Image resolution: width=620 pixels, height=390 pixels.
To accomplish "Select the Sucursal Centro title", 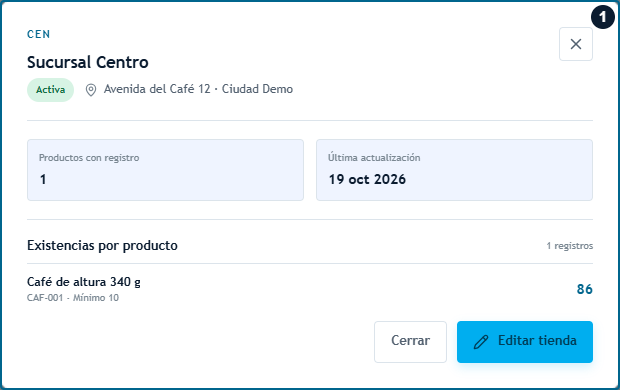I will (x=88, y=62).
